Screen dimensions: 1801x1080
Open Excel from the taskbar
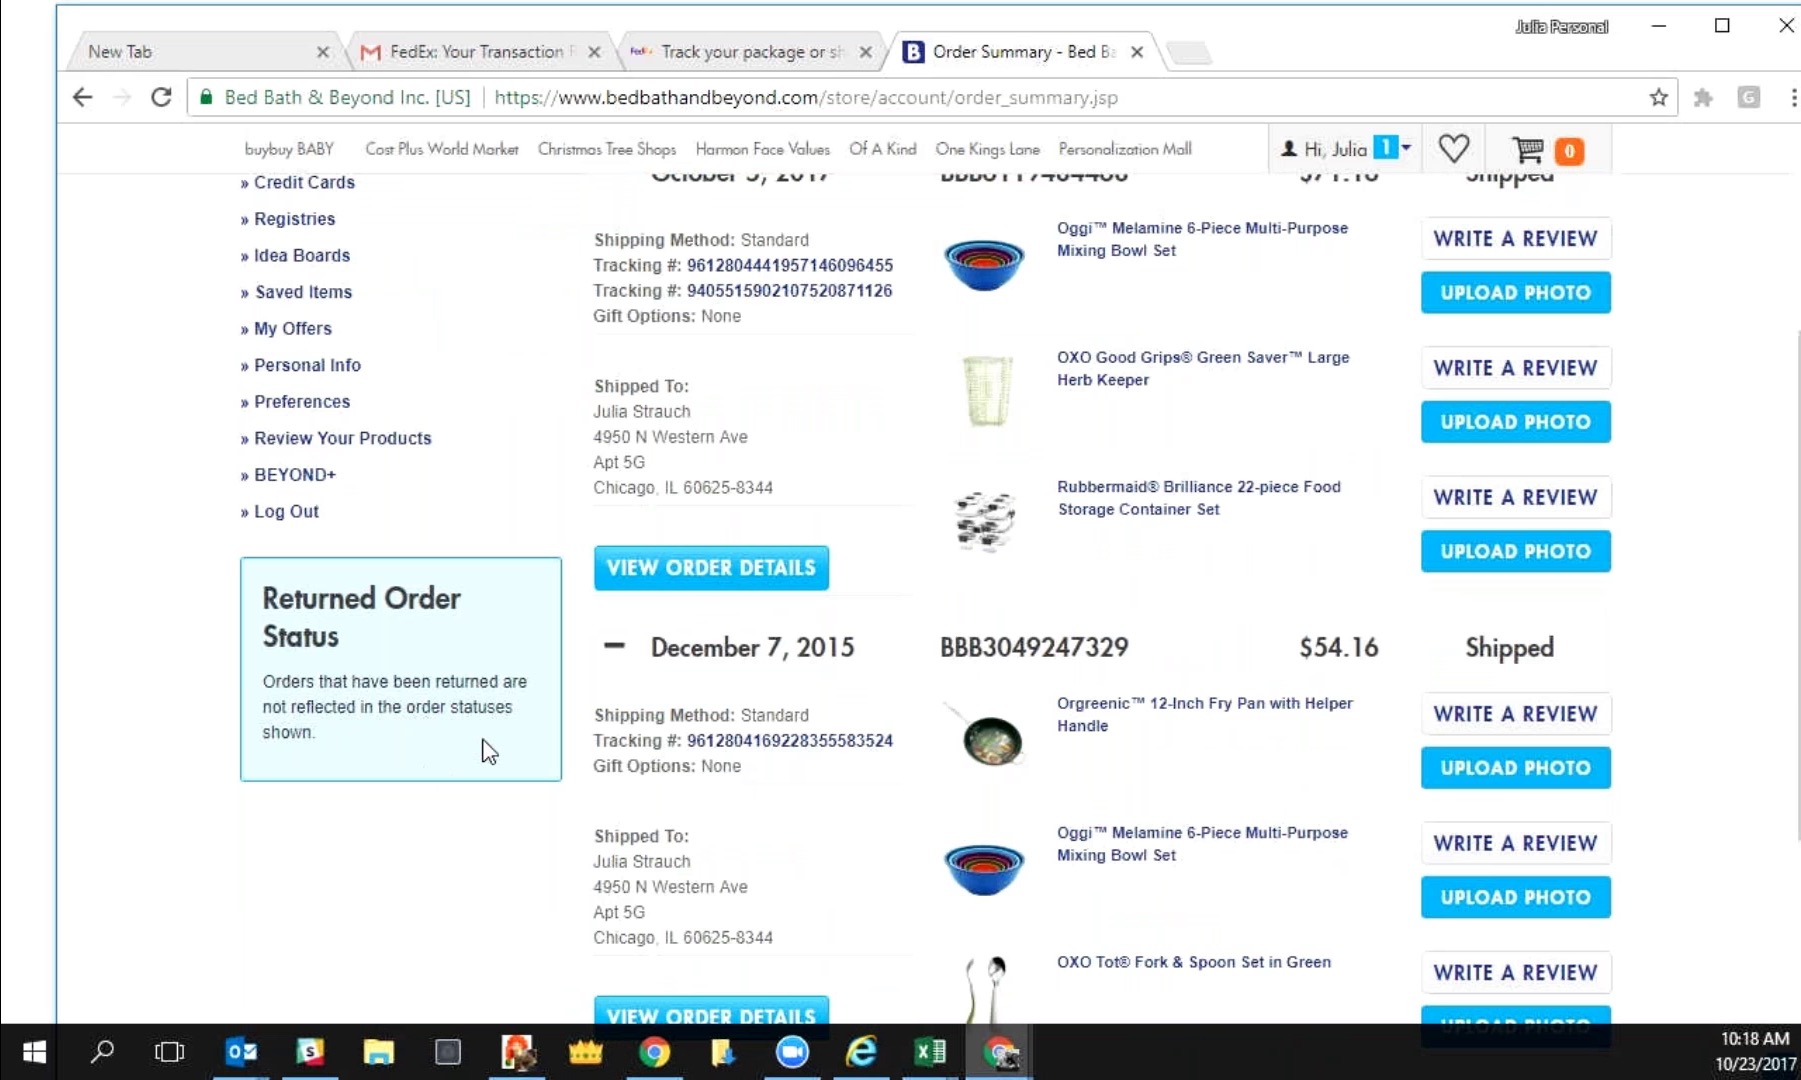930,1052
